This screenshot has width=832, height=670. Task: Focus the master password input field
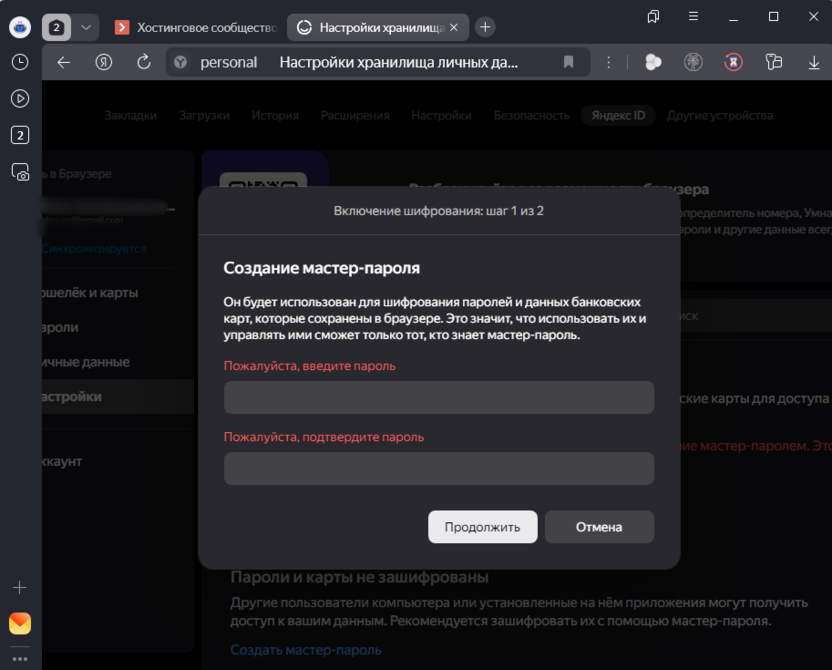pos(439,397)
